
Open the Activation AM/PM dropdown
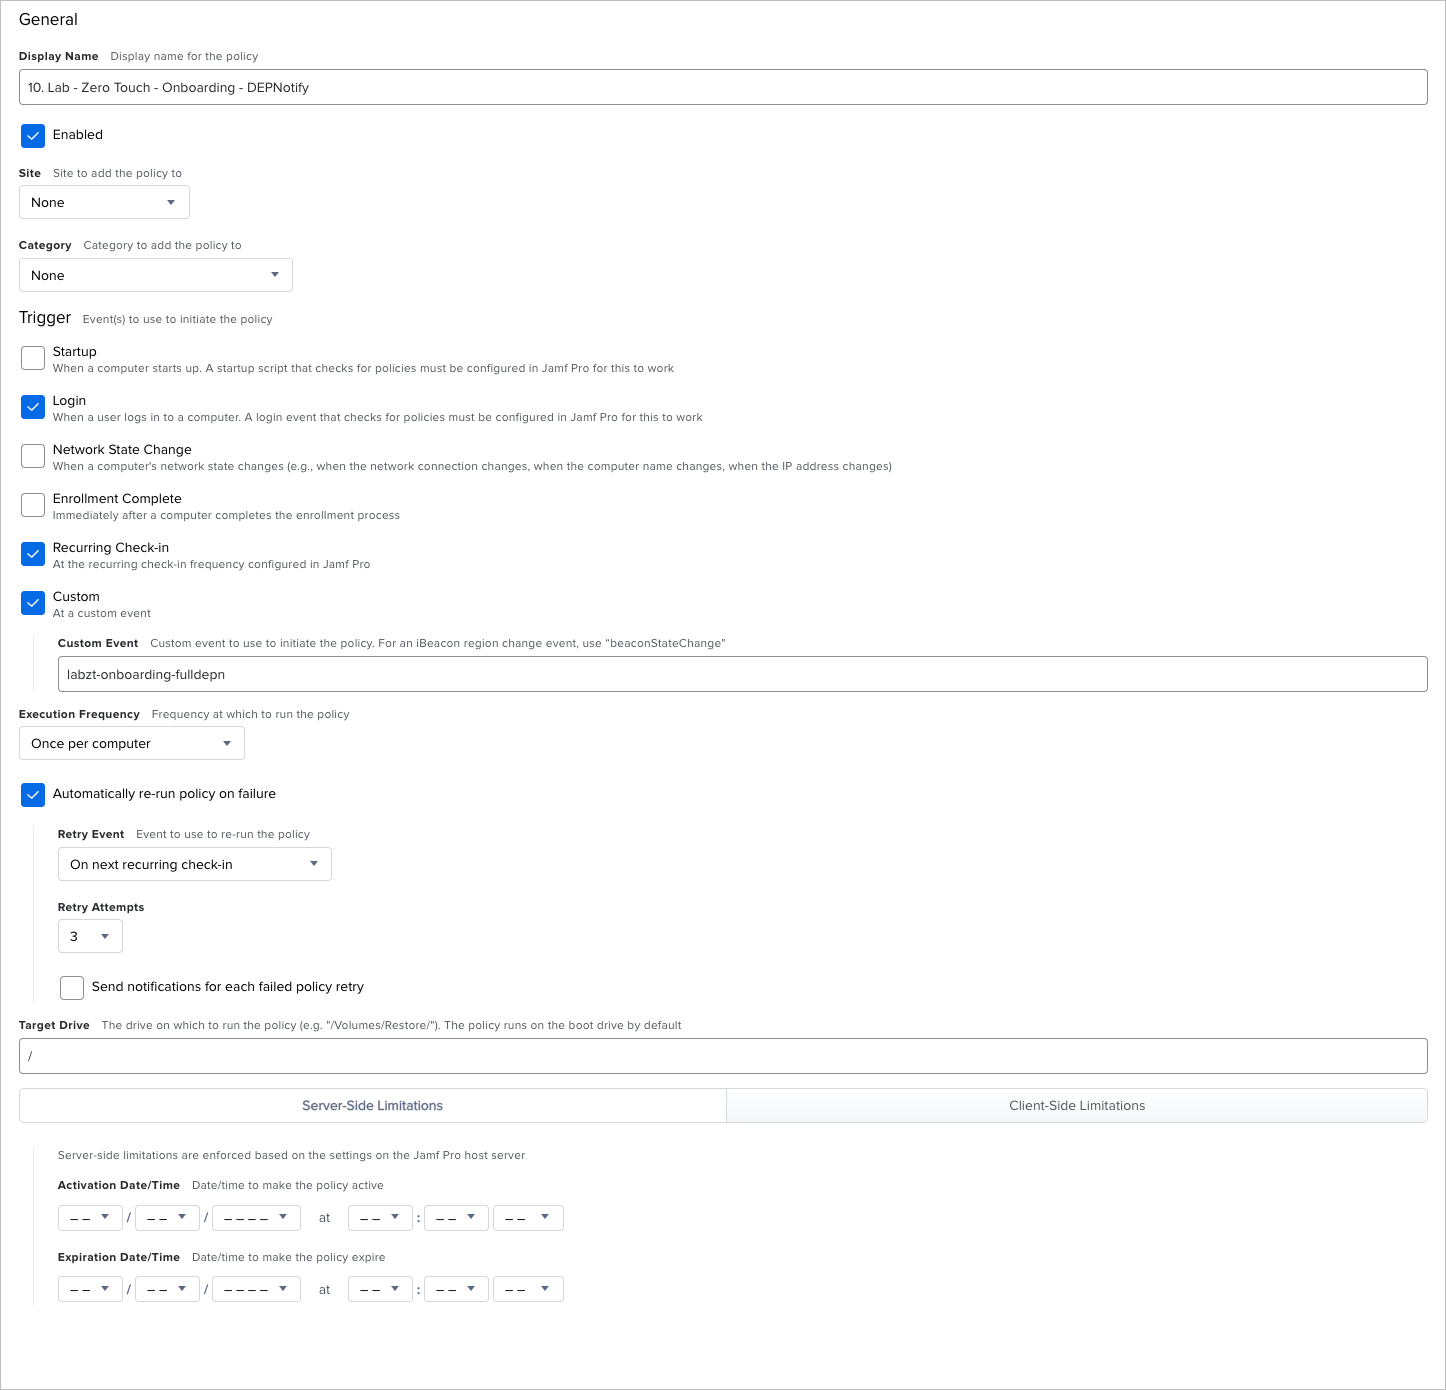point(528,1217)
